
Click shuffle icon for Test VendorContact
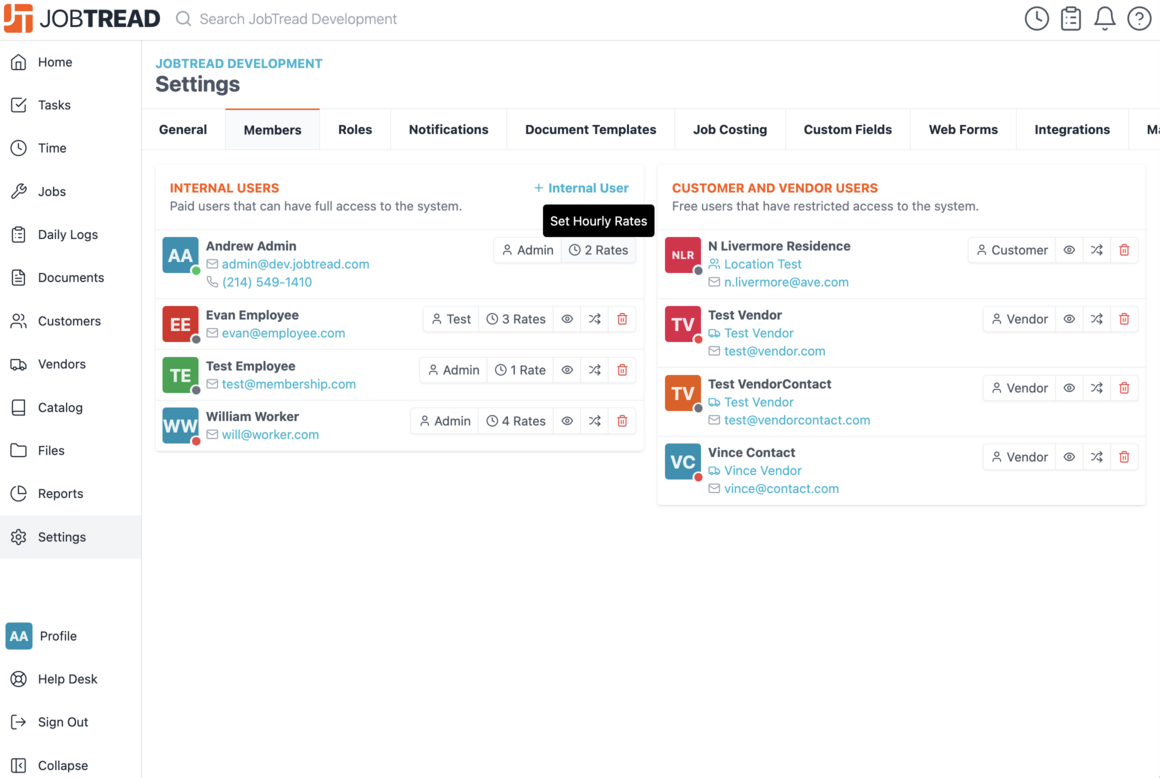(x=1096, y=388)
